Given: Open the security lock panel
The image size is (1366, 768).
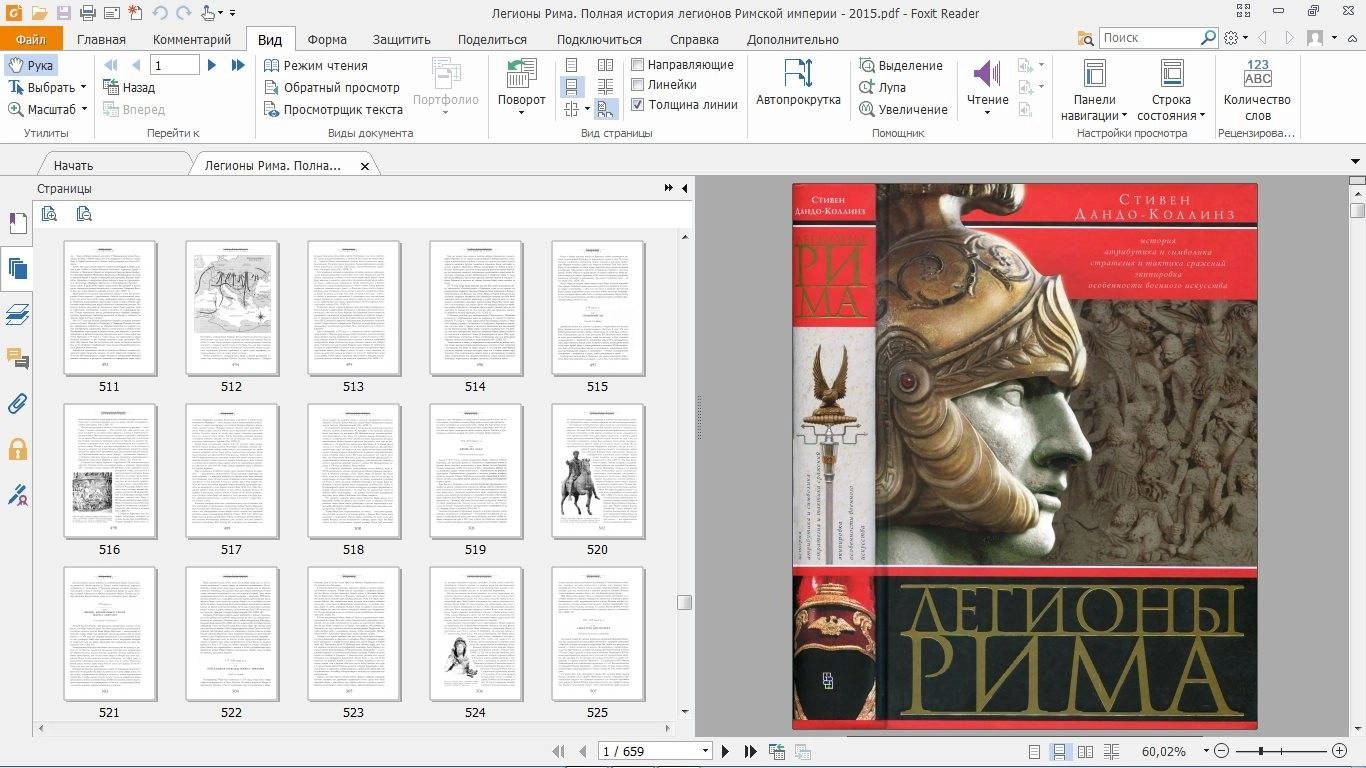Looking at the screenshot, I should (17, 449).
